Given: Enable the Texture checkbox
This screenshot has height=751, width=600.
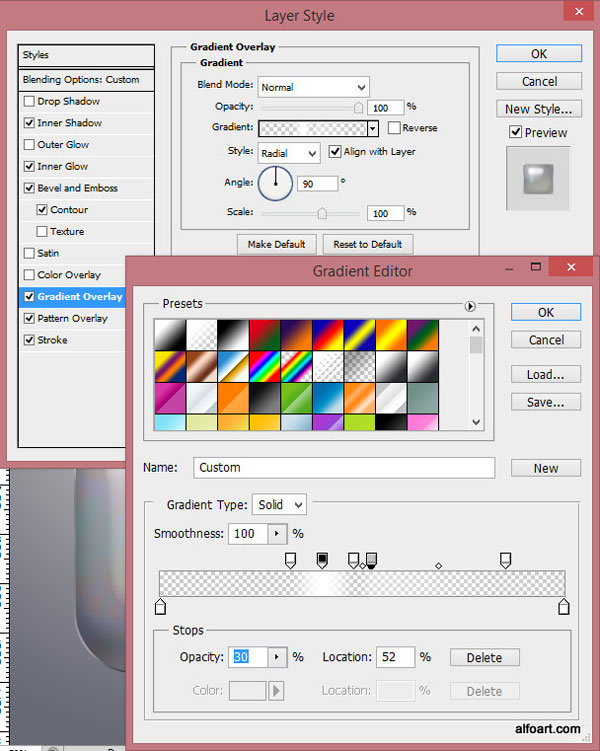Looking at the screenshot, I should [42, 231].
